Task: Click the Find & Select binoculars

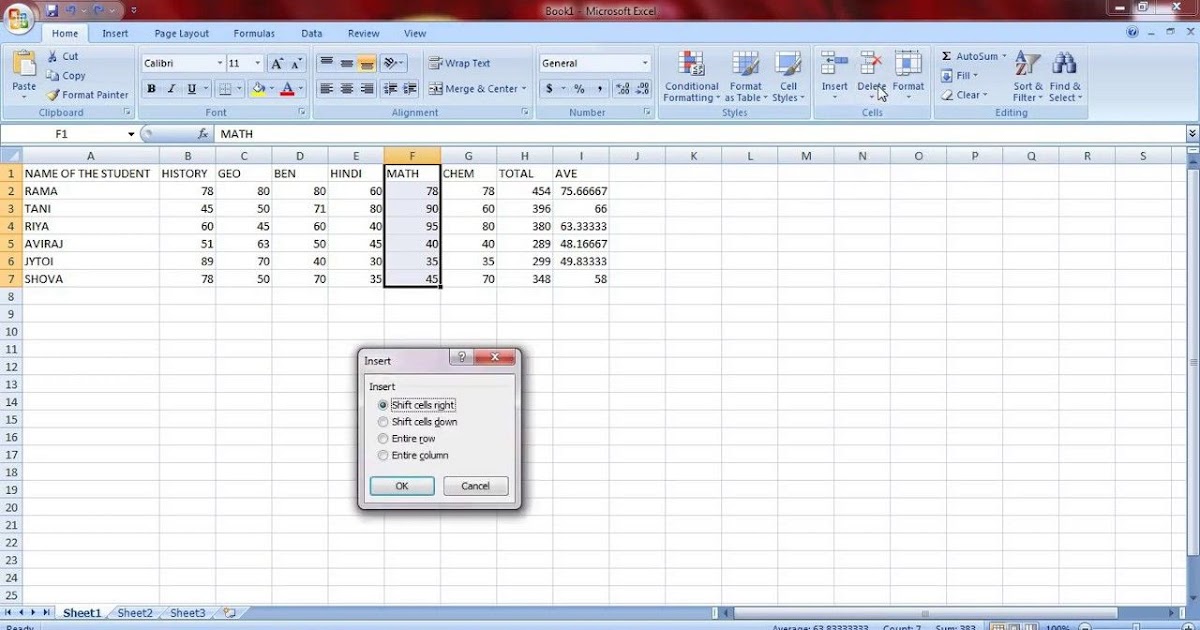Action: click(1064, 64)
